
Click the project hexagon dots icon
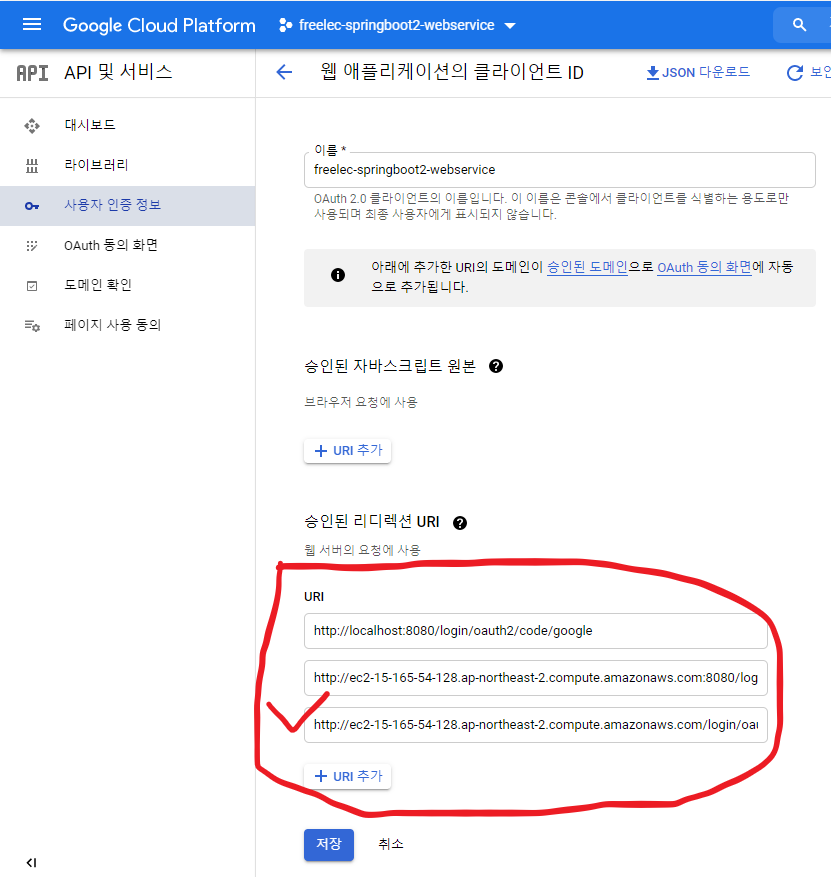click(285, 25)
